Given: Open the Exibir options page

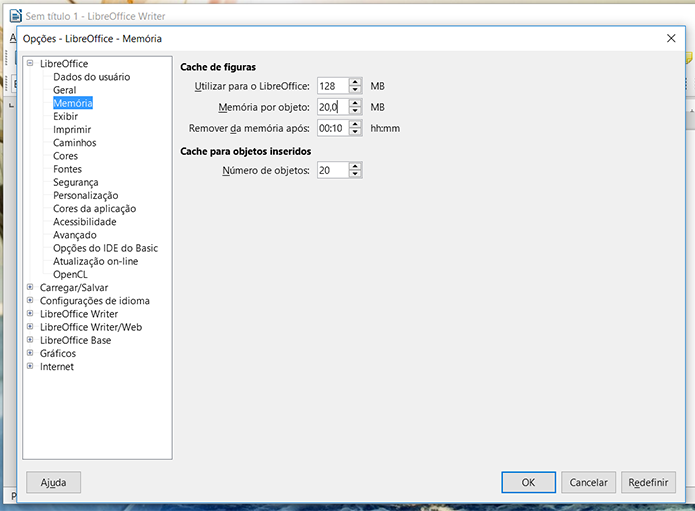Looking at the screenshot, I should pyautogui.click(x=65, y=117).
